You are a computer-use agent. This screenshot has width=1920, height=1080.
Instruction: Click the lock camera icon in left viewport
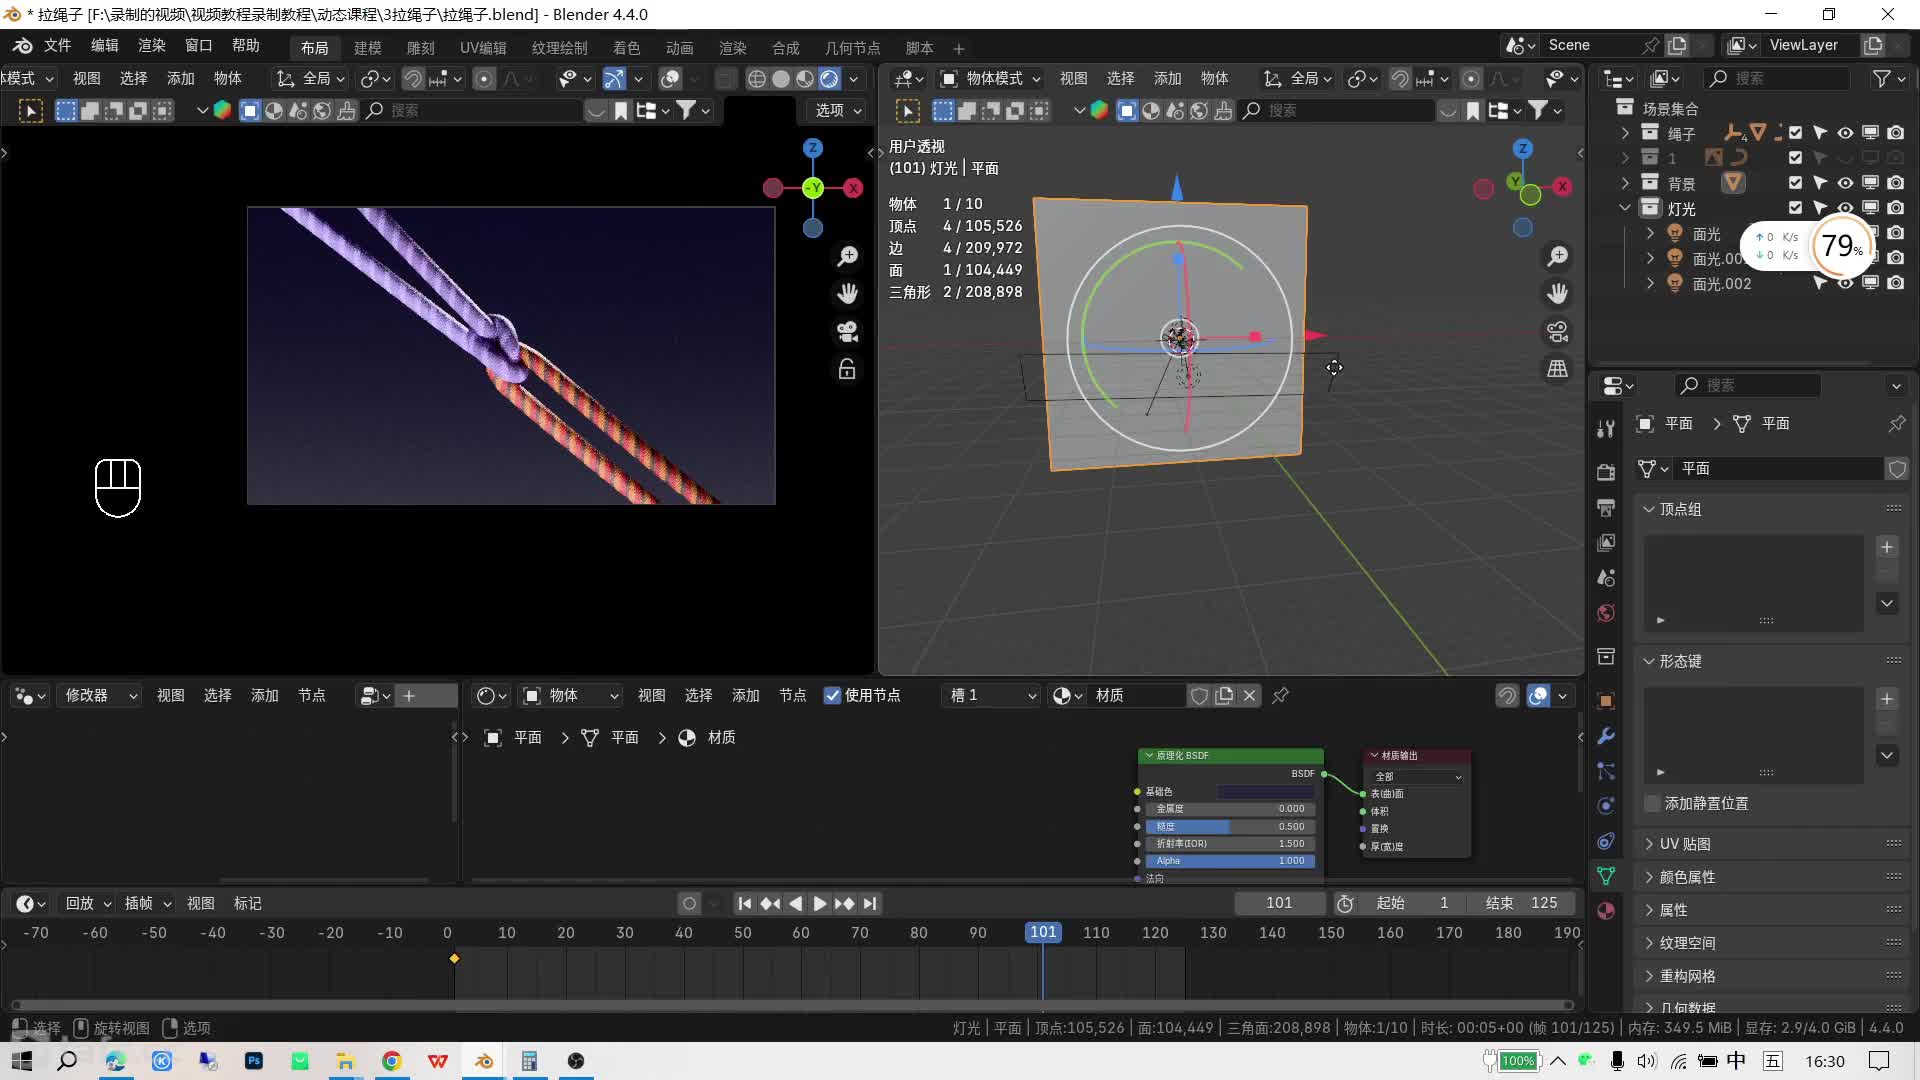[x=847, y=369]
